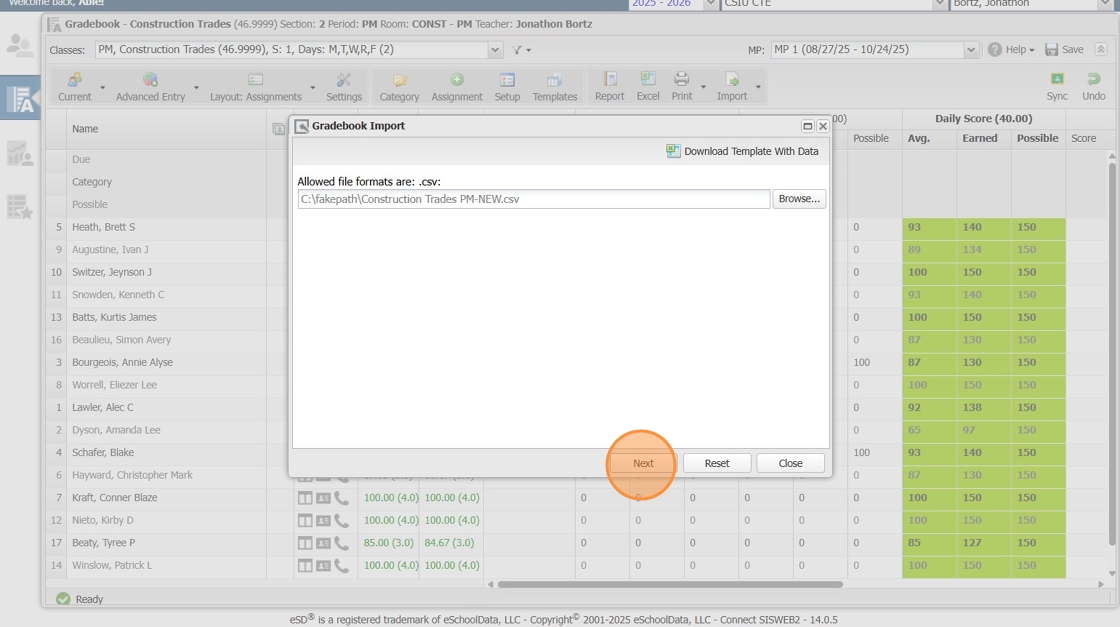This screenshot has height=627, width=1120.
Task: Maximize the Gradebook Import dialog
Action: 807,127
